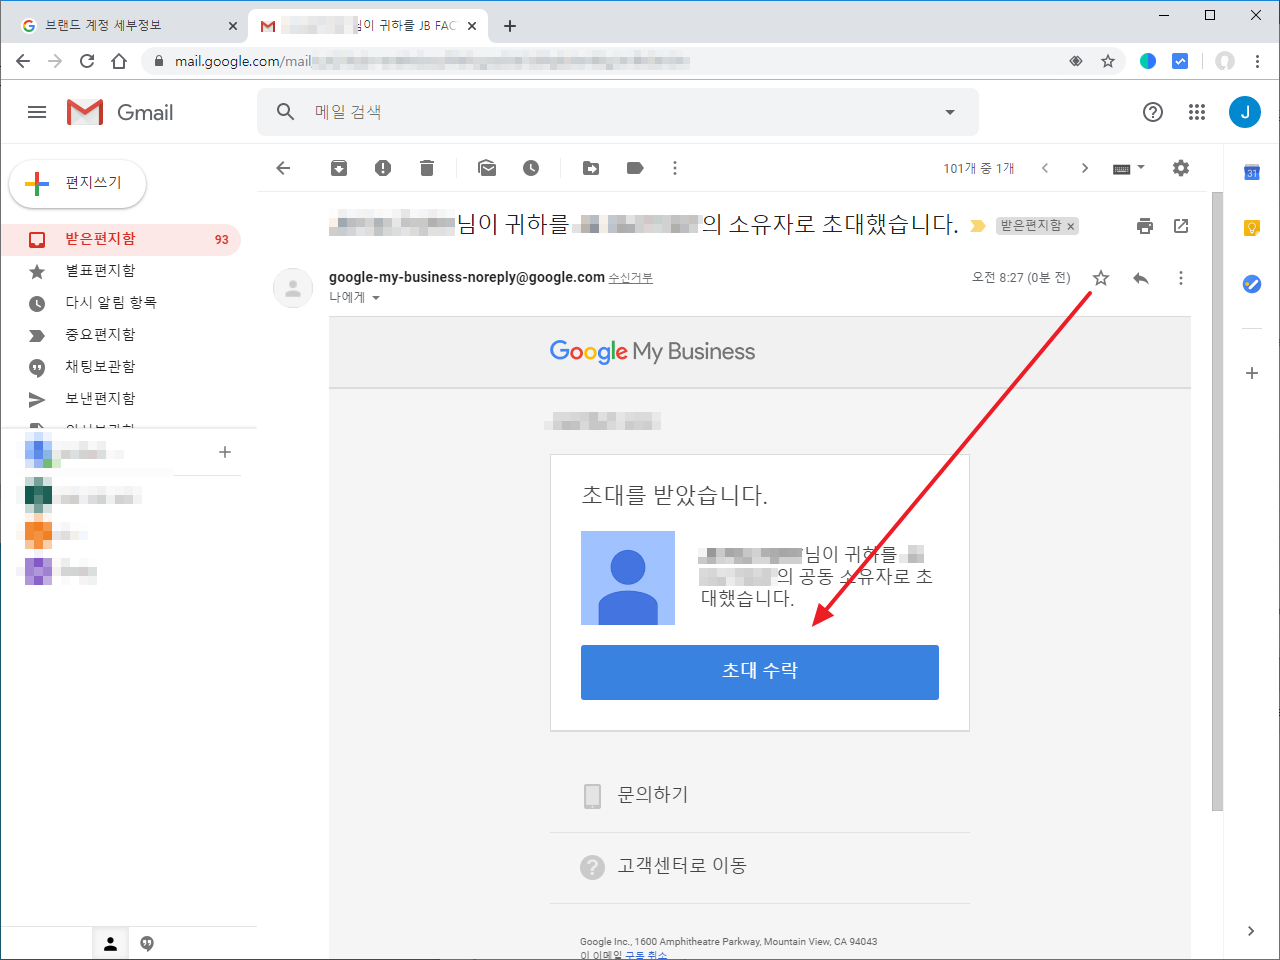The image size is (1280, 960).
Task: Expand the 나에게 recipient details
Action: coord(376,298)
